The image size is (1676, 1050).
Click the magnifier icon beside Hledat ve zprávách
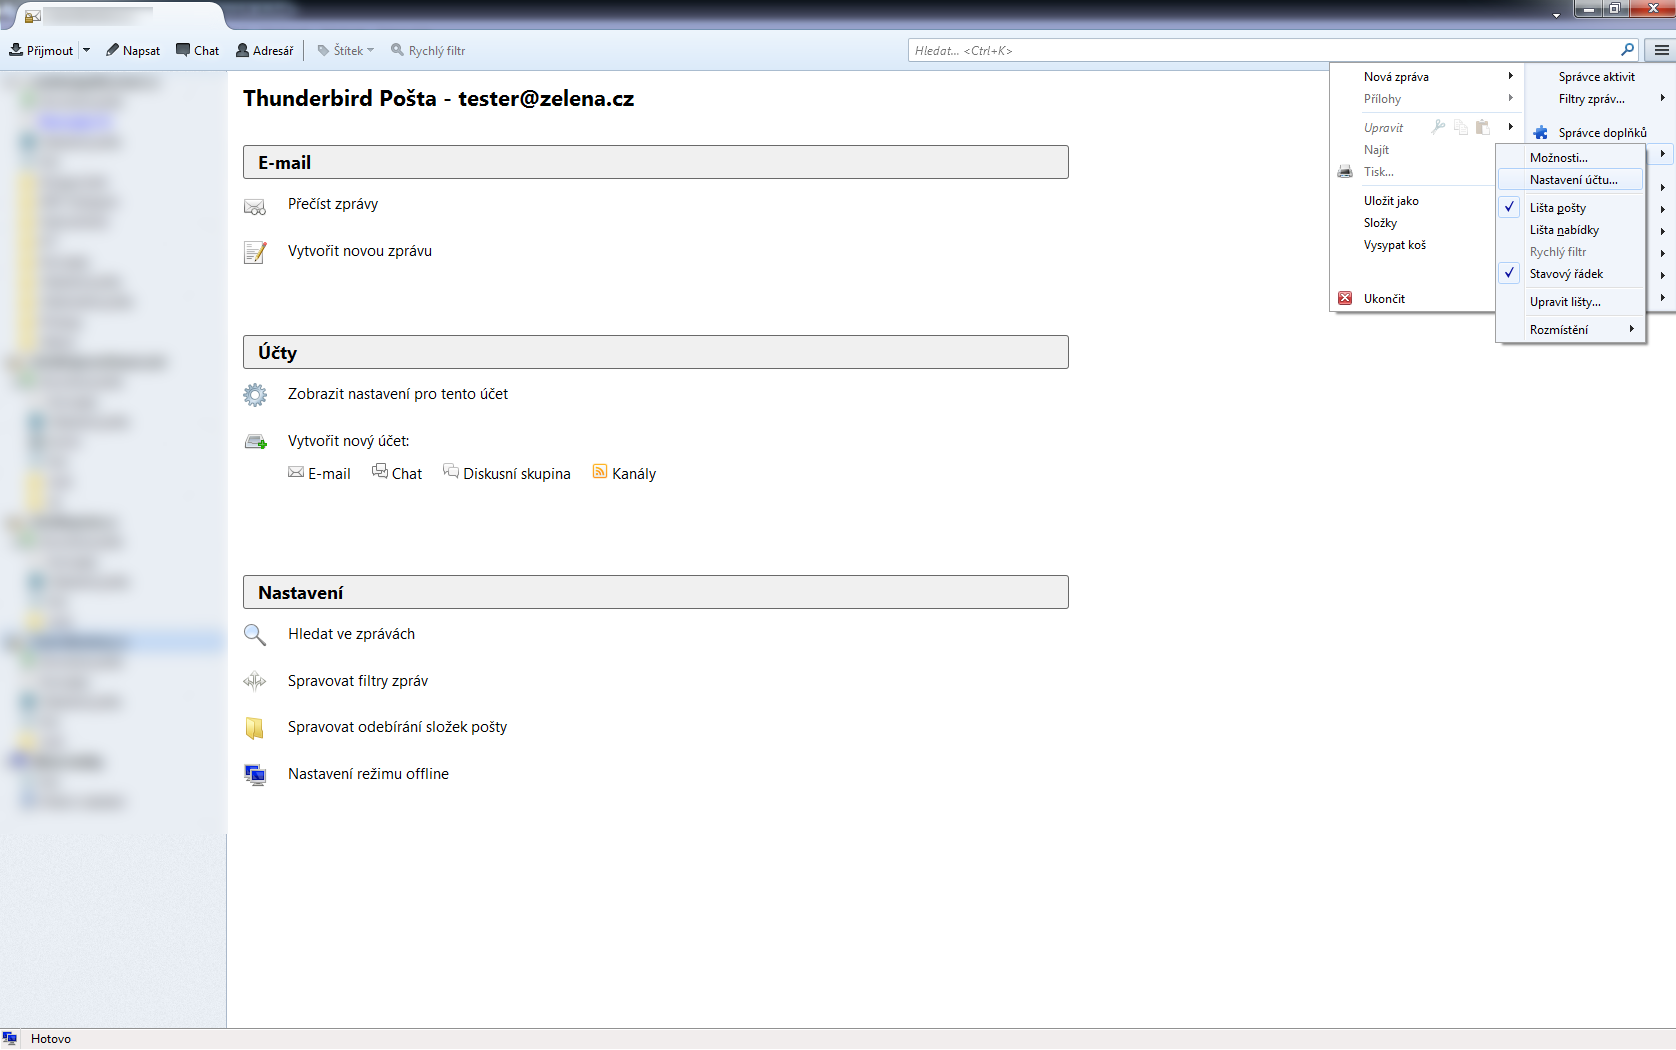click(255, 635)
